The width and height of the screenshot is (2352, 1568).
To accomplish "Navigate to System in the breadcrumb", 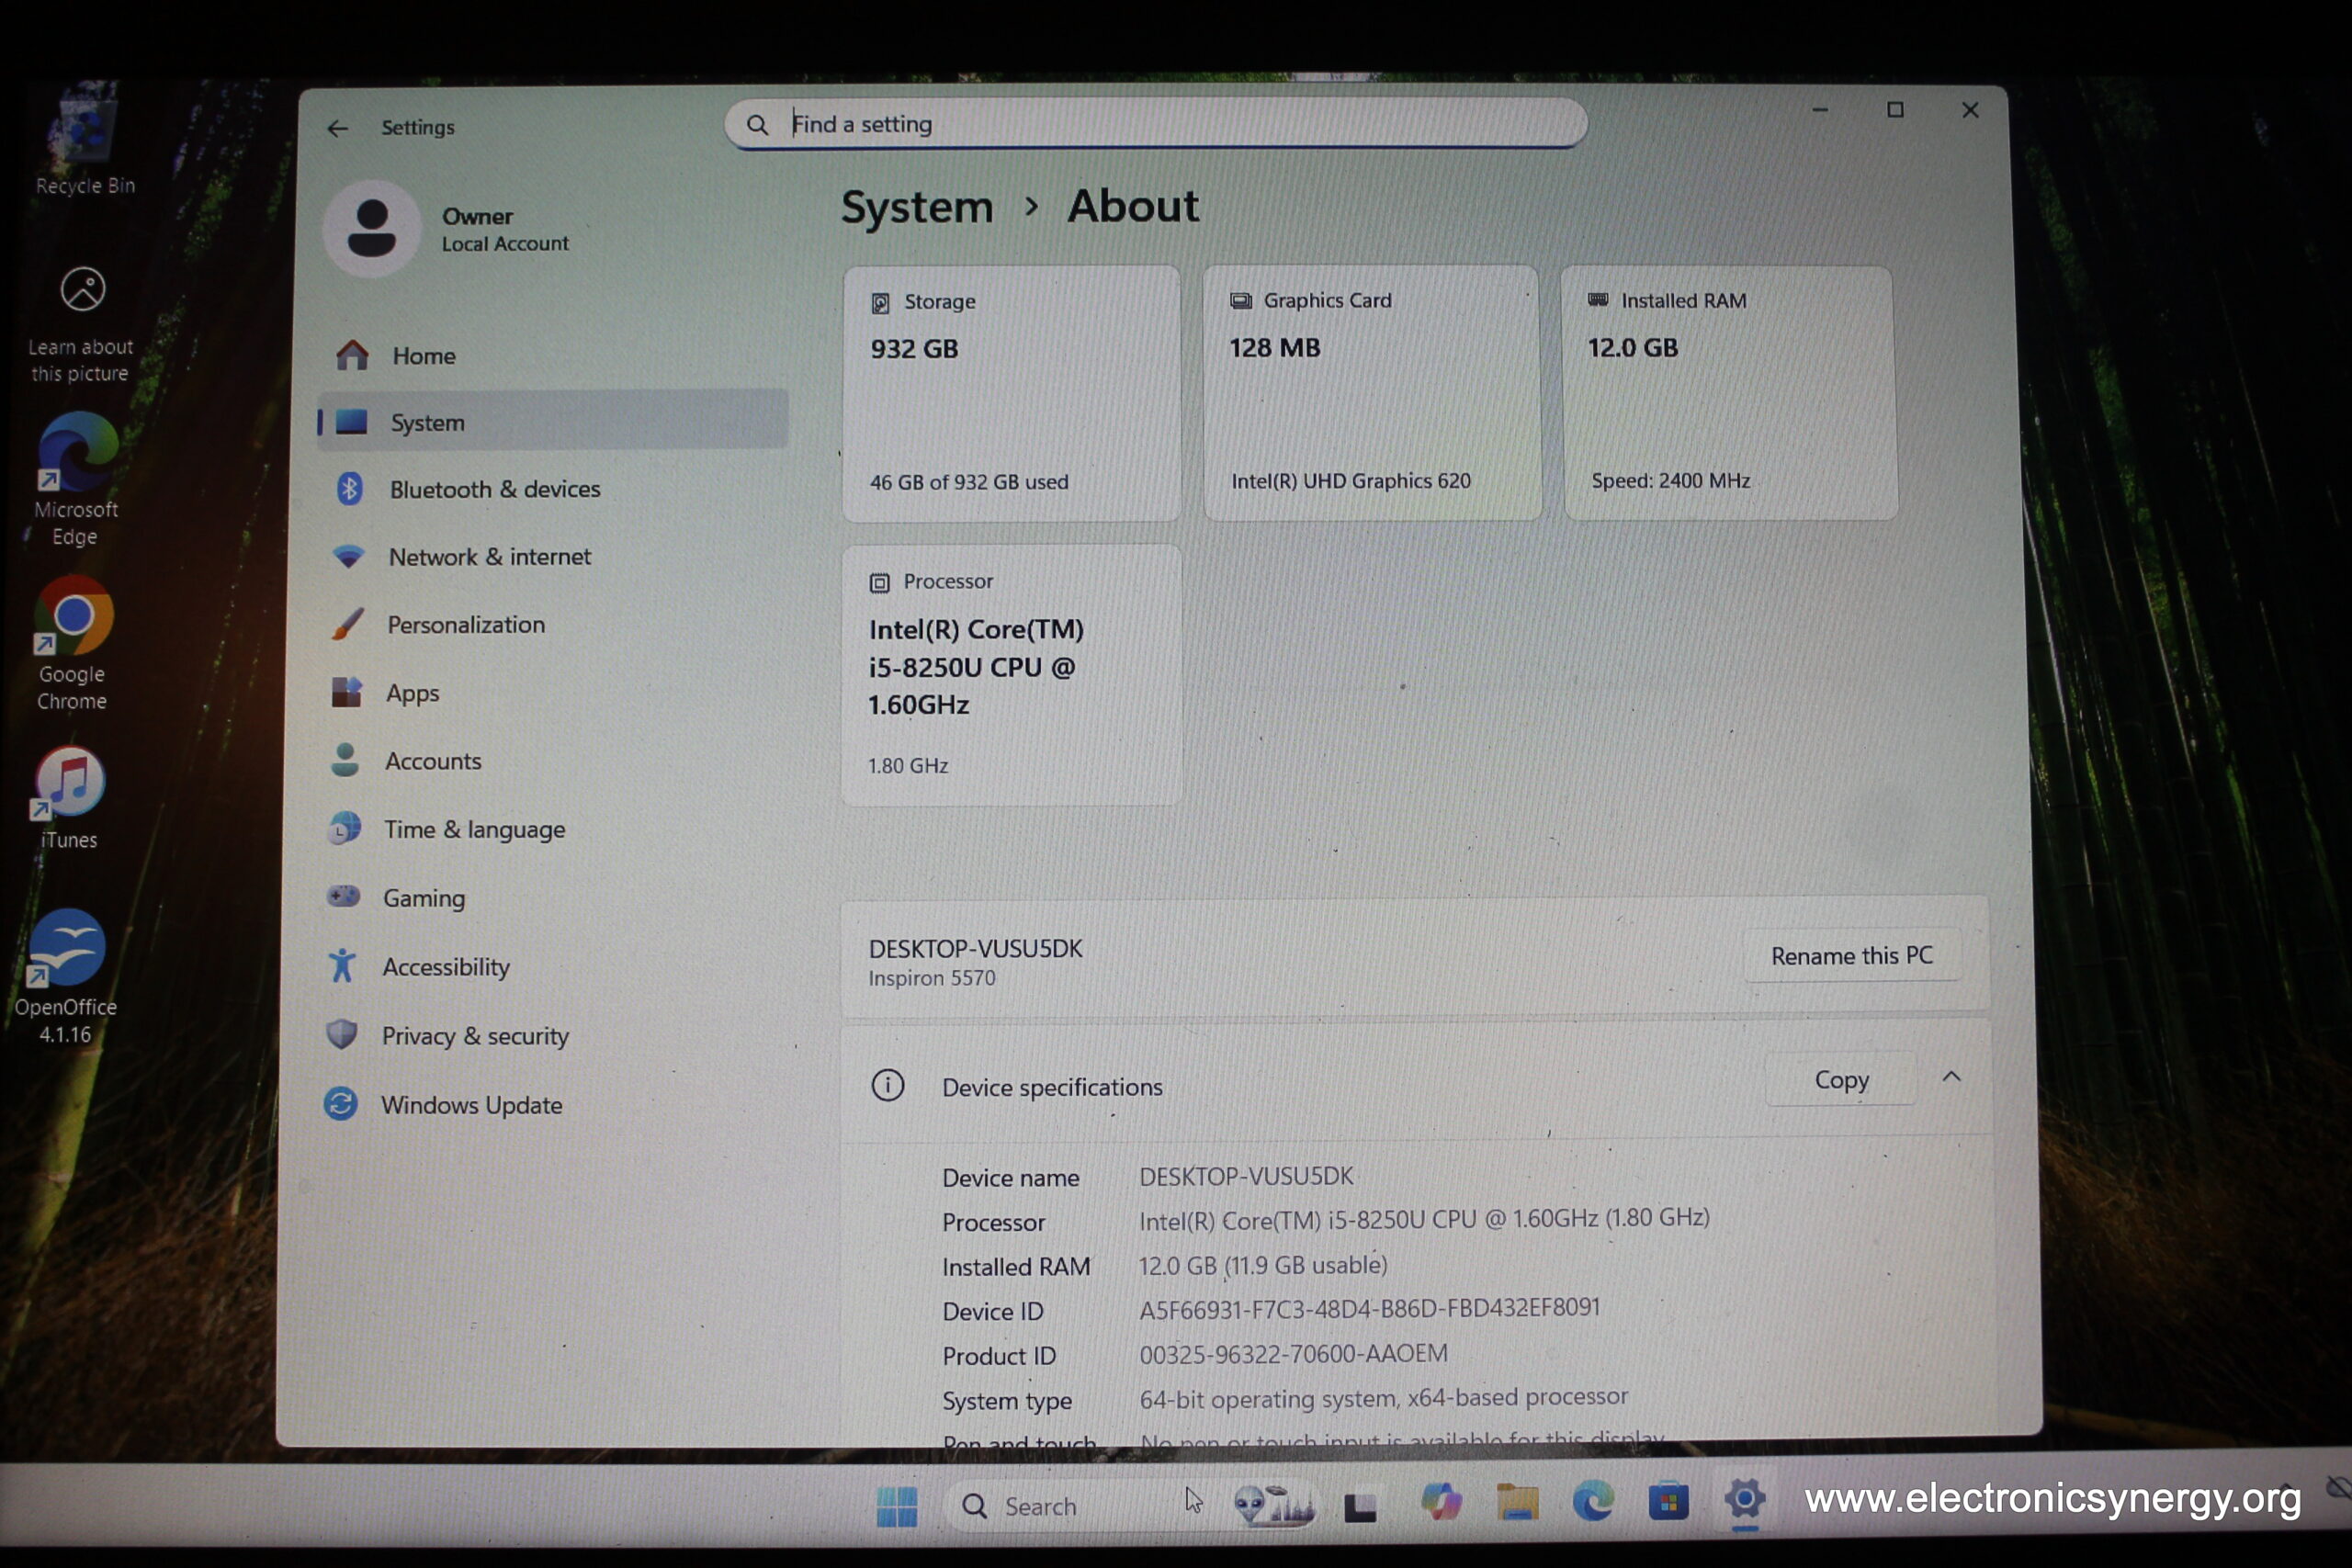I will tap(916, 208).
